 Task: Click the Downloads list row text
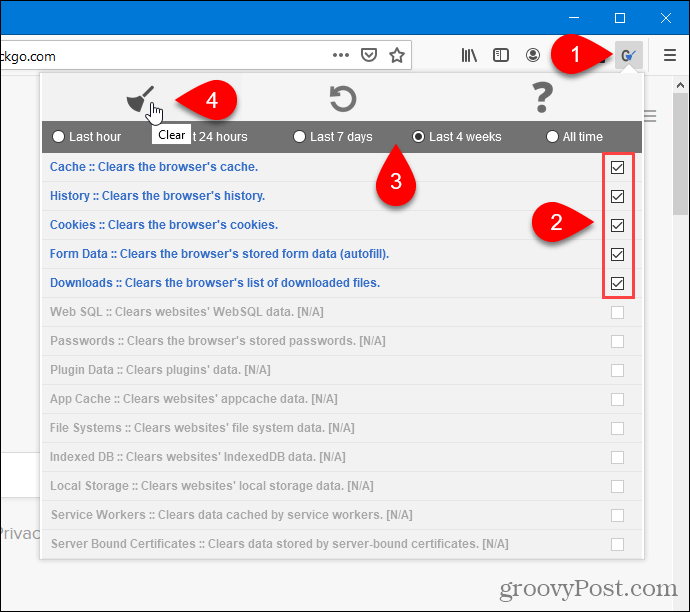click(215, 283)
